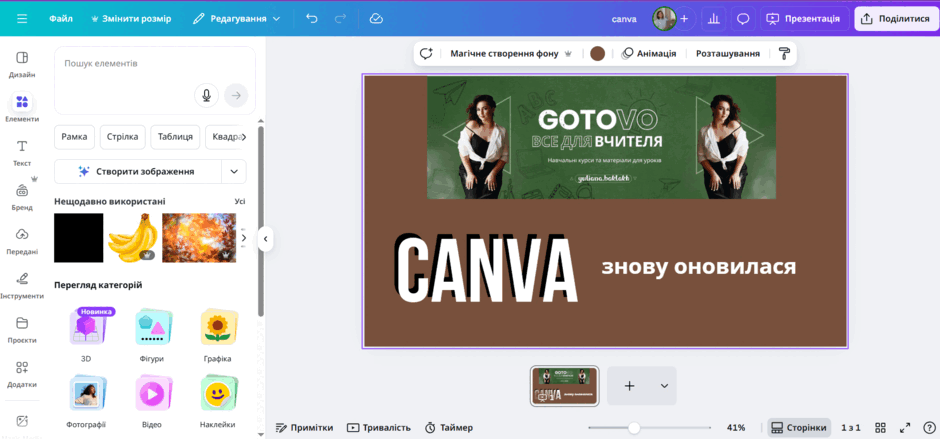940x439 pixels.
Task: Add a new page with plus button
Action: click(x=629, y=386)
